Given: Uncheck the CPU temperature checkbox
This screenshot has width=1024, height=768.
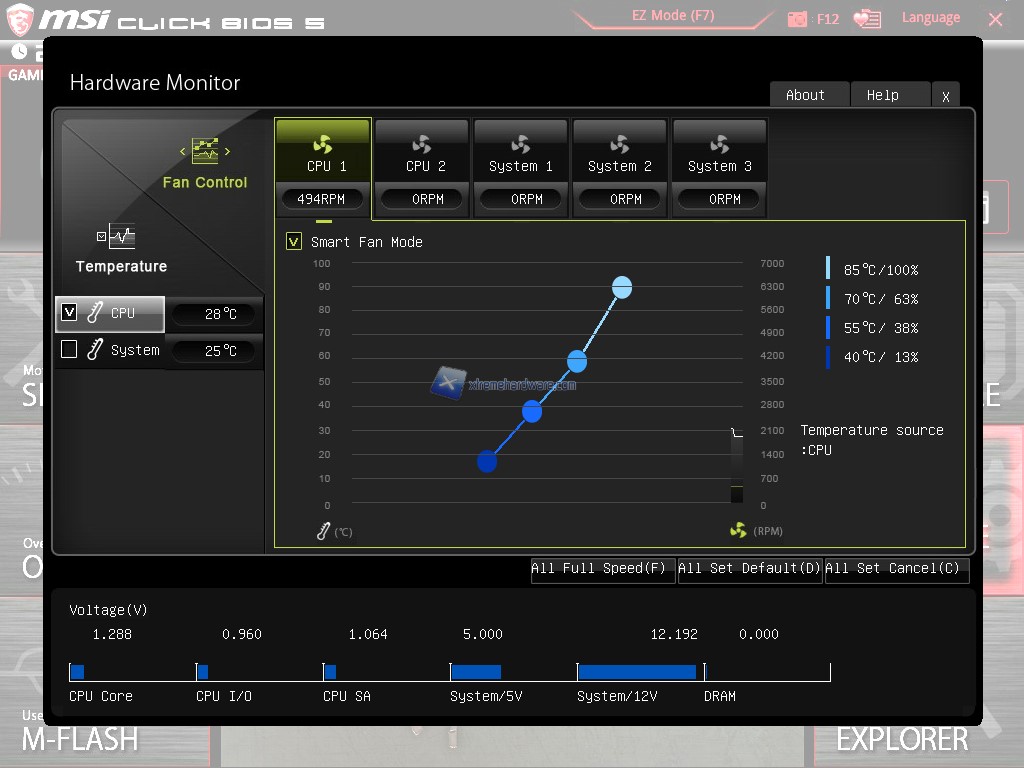Looking at the screenshot, I should [x=69, y=312].
